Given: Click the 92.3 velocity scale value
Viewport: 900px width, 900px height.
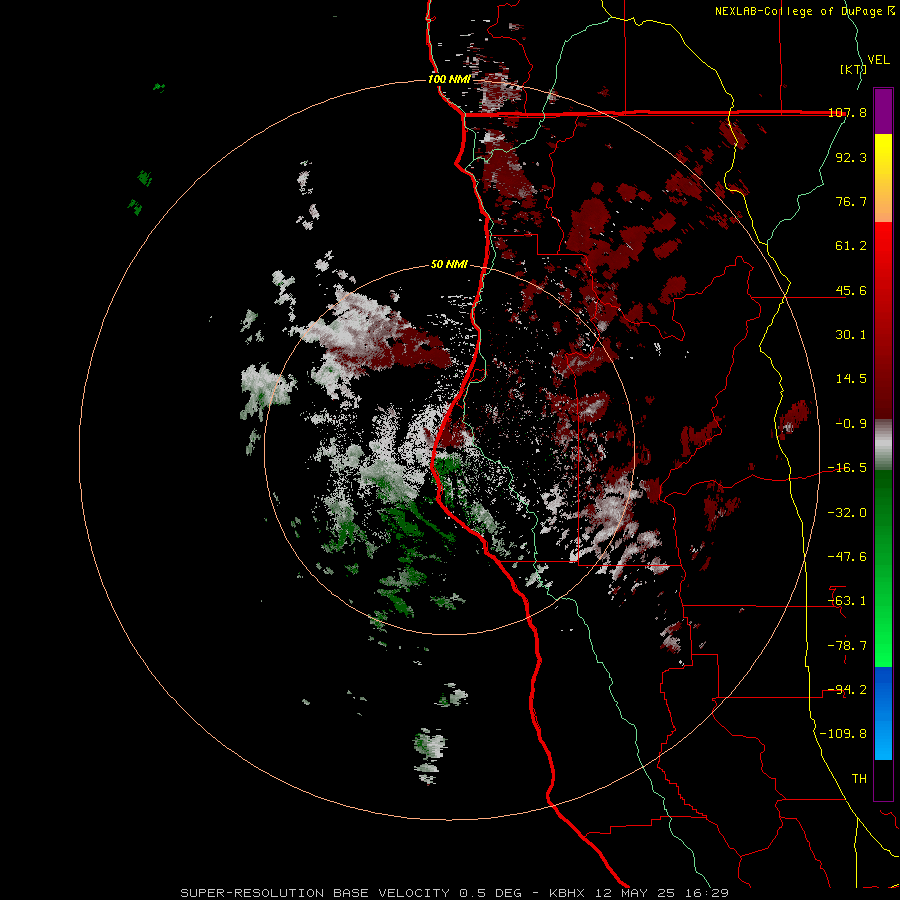Looking at the screenshot, I should (851, 157).
